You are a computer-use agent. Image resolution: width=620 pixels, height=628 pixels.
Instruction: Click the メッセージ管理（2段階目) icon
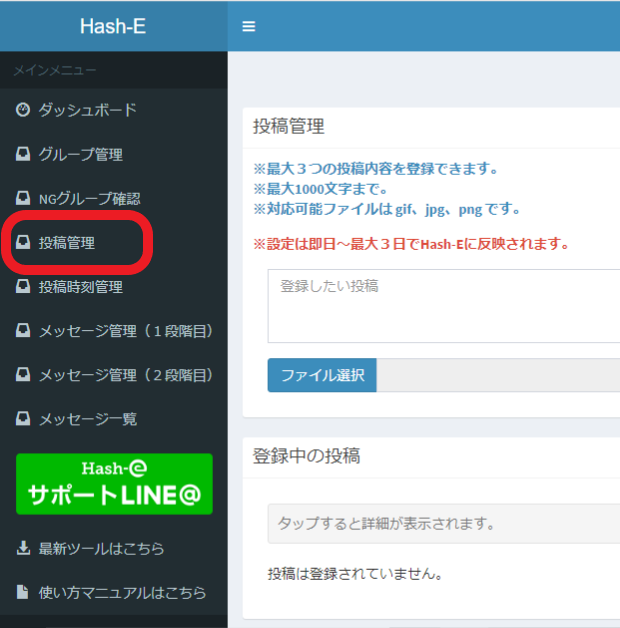23,374
